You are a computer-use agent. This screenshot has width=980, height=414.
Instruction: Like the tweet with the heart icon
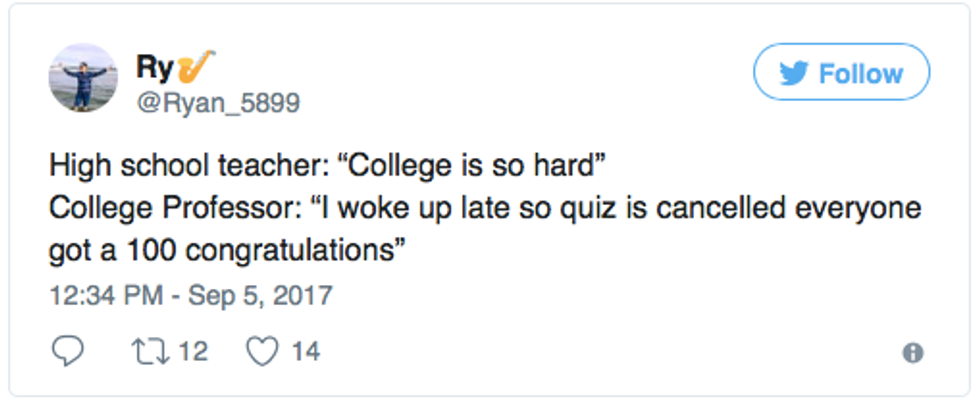tap(263, 352)
